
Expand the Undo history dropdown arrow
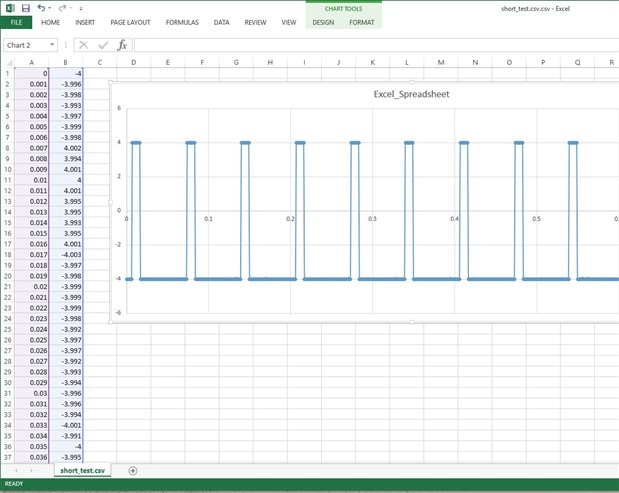pos(52,8)
